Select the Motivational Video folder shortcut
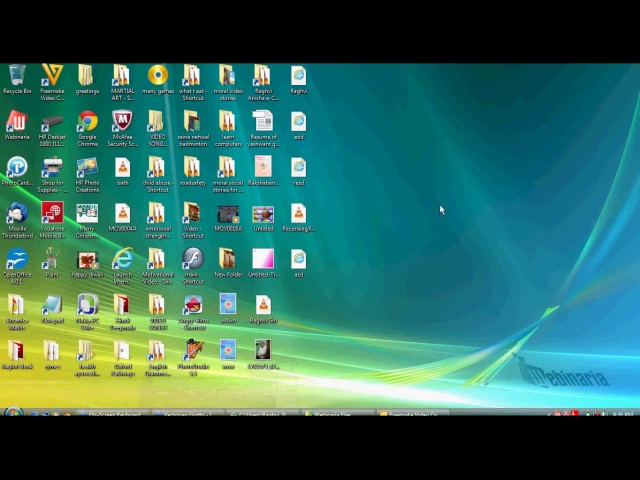 tap(158, 266)
